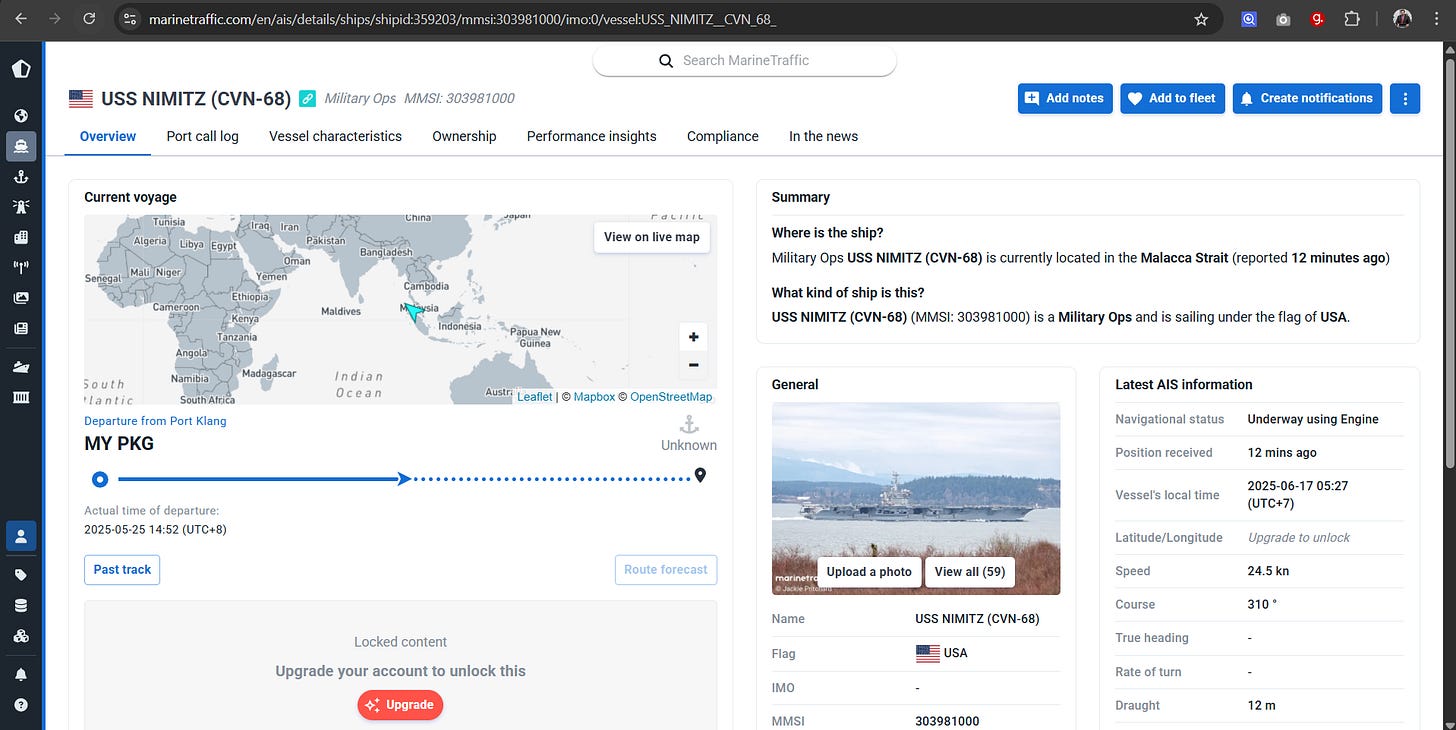The image size is (1456, 730).
Task: Click the Route forecast button
Action: 666,570
